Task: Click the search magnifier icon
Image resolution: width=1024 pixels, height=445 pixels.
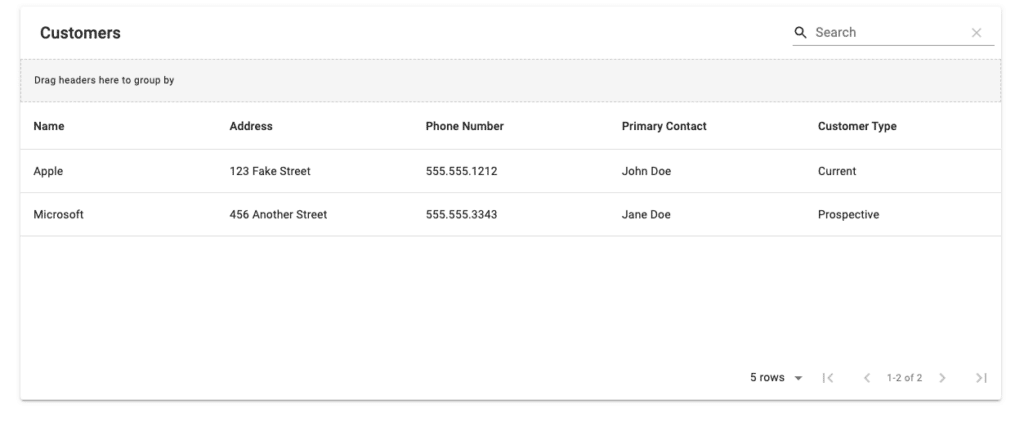Action: pyautogui.click(x=800, y=33)
